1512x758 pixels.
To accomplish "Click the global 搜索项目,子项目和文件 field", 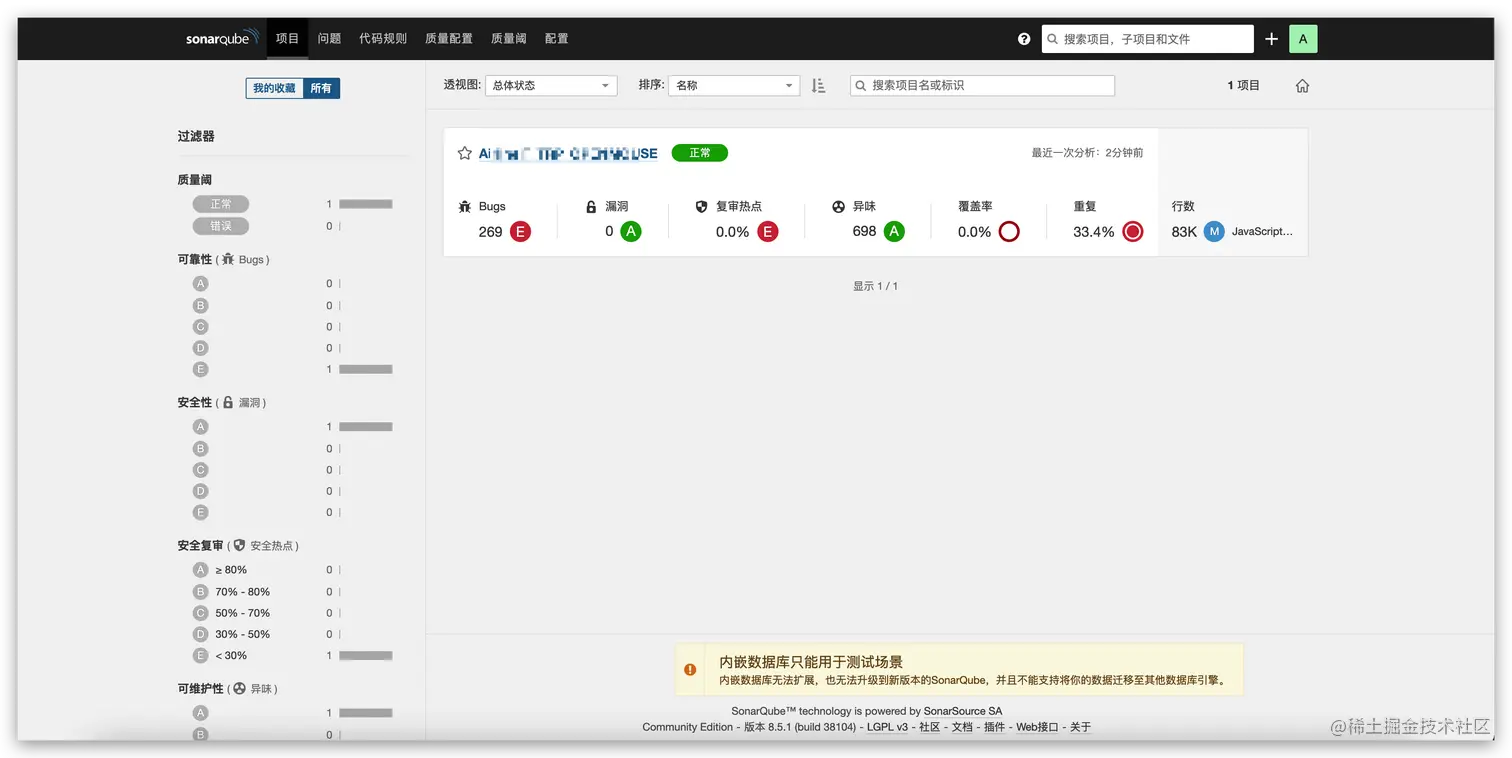I will point(1147,39).
